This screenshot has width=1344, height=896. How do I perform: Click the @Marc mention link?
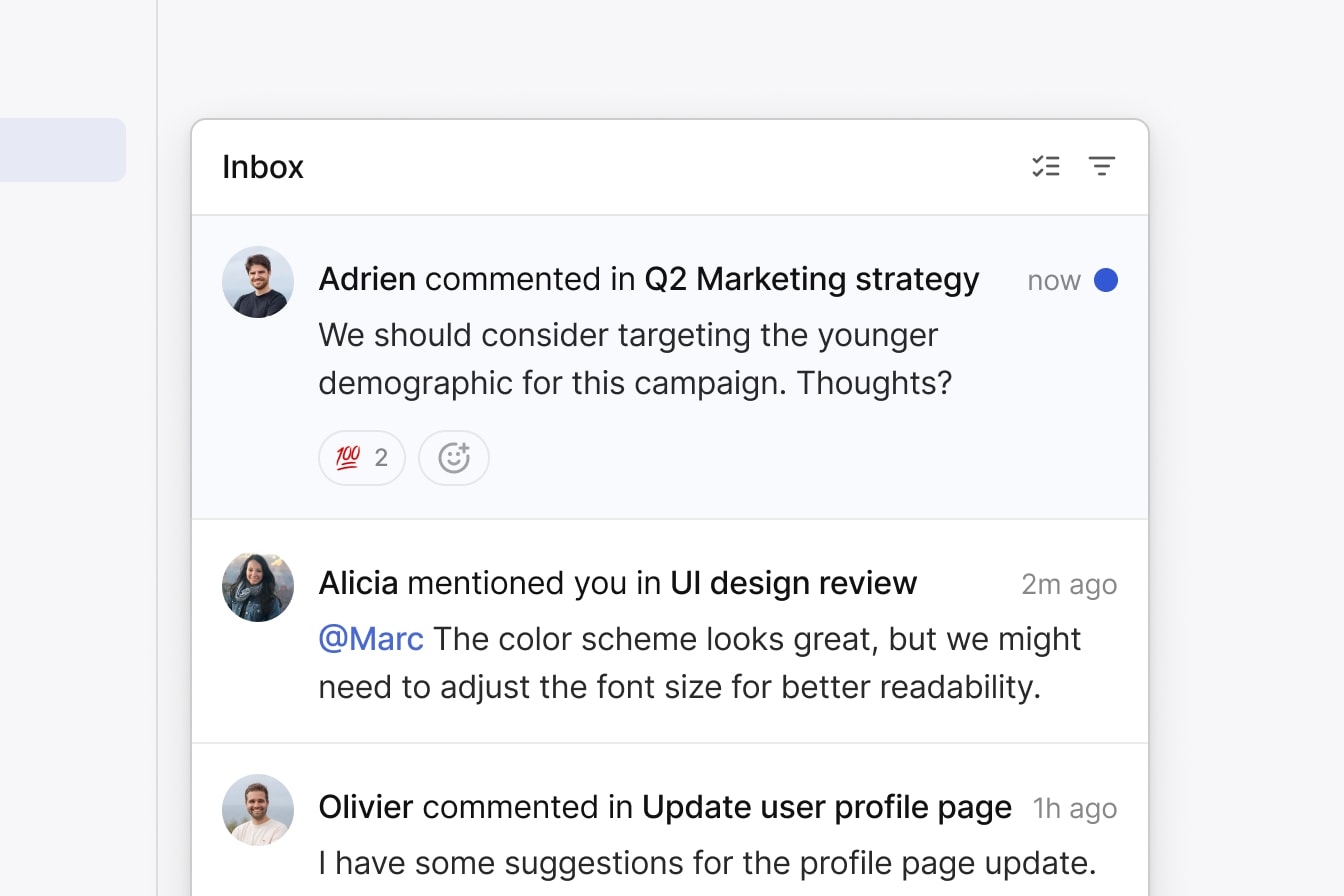(371, 638)
